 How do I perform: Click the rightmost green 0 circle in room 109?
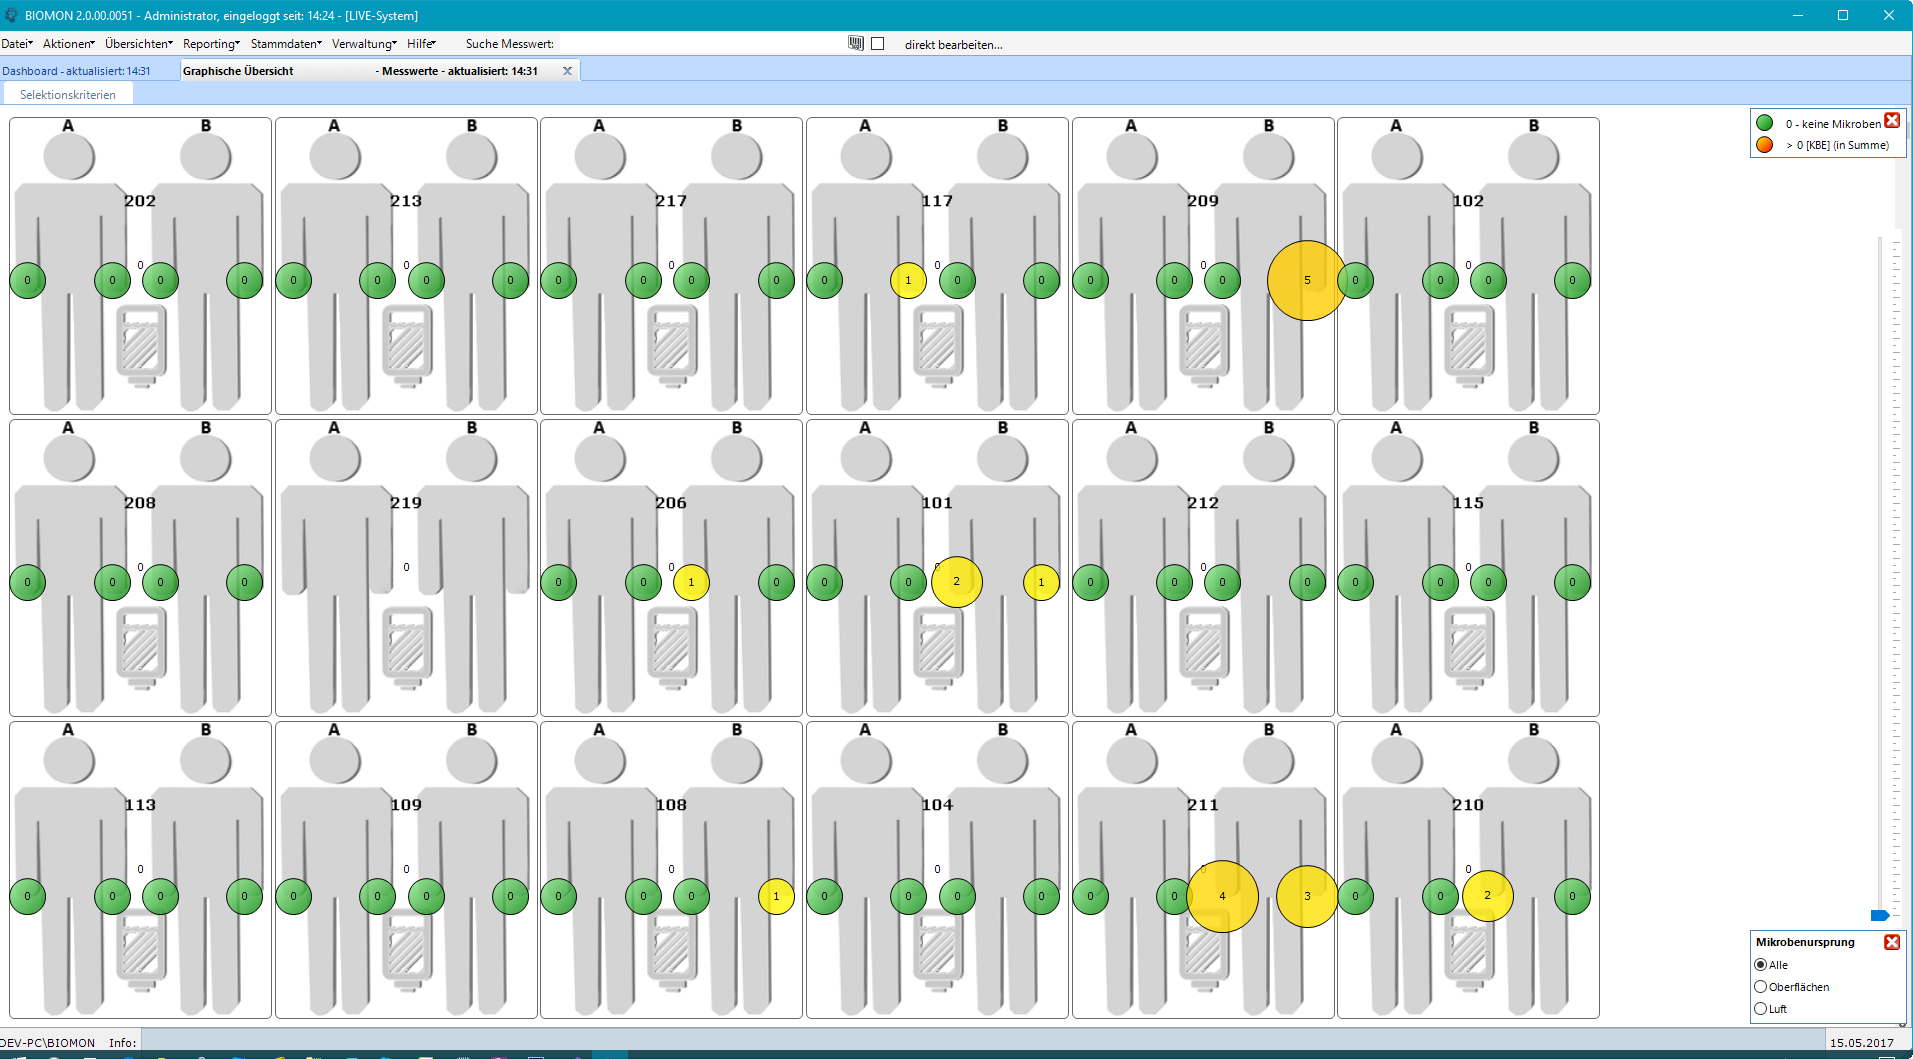coord(510,896)
